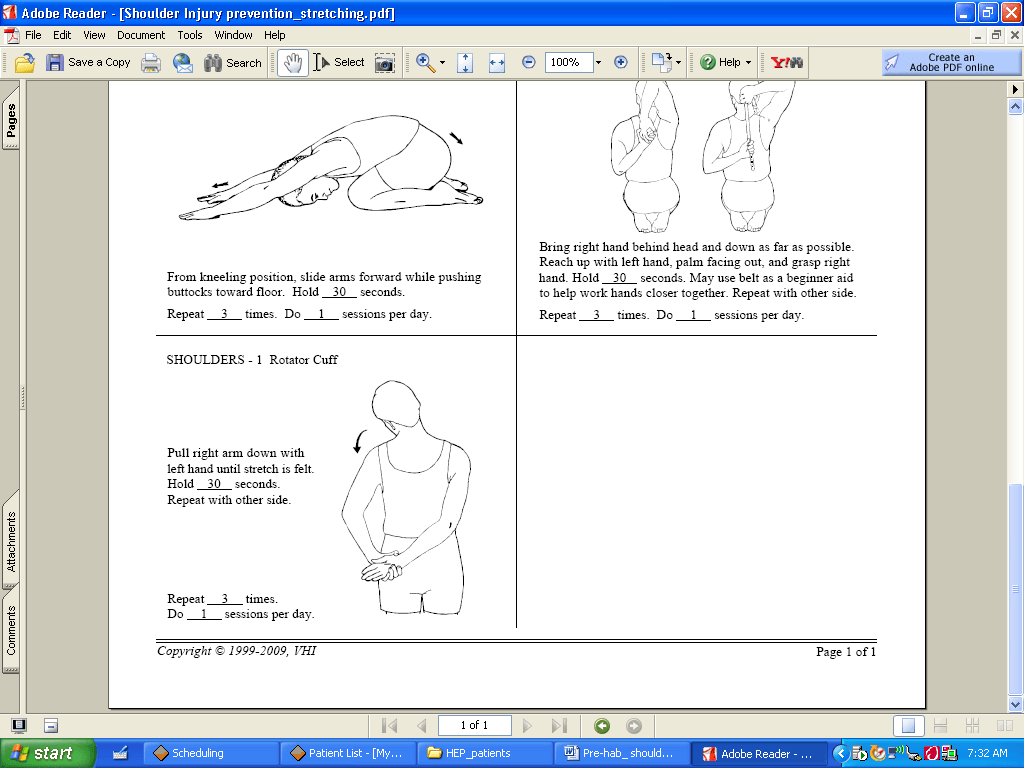Click the Open file folder icon
This screenshot has height=768, width=1024.
point(25,63)
